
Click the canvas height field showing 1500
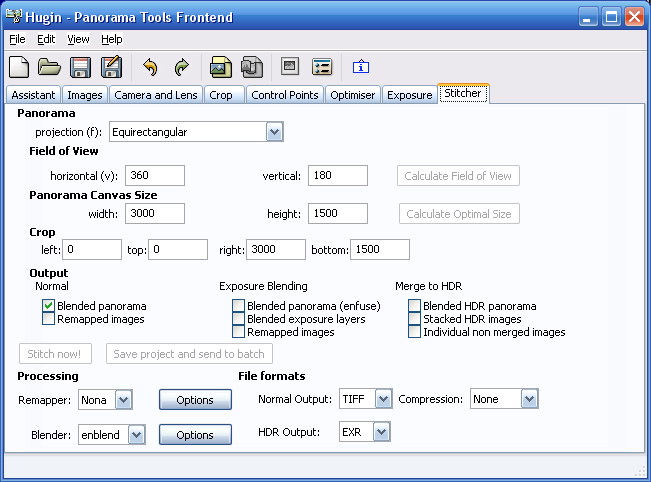[338, 213]
